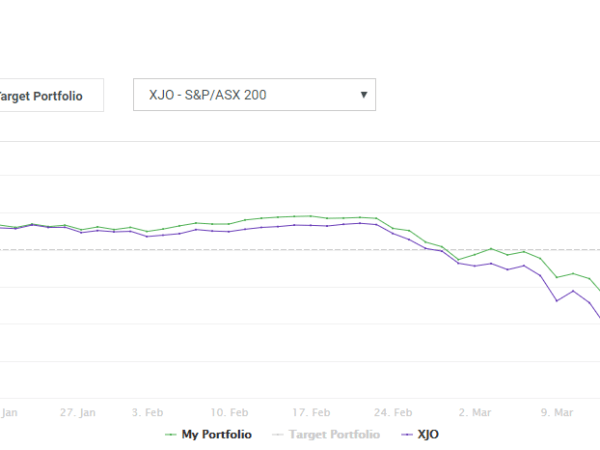The image size is (600, 450).
Task: Select the 24. Feb date axis label
Action: (393, 411)
